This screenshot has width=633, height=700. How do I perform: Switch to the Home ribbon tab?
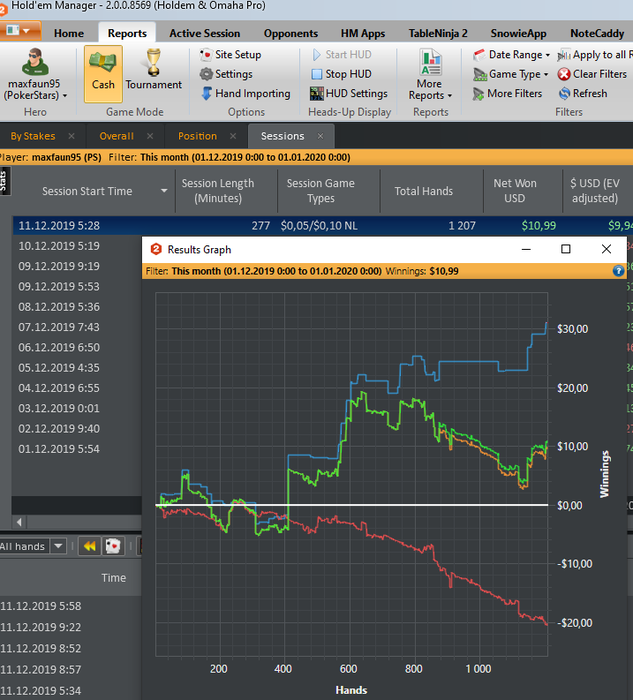click(69, 33)
